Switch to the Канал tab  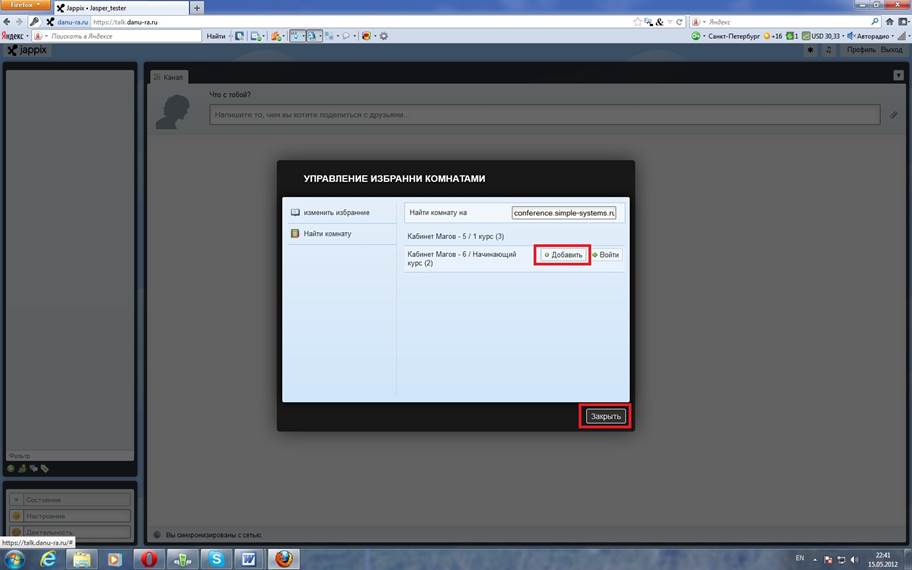pyautogui.click(x=169, y=77)
